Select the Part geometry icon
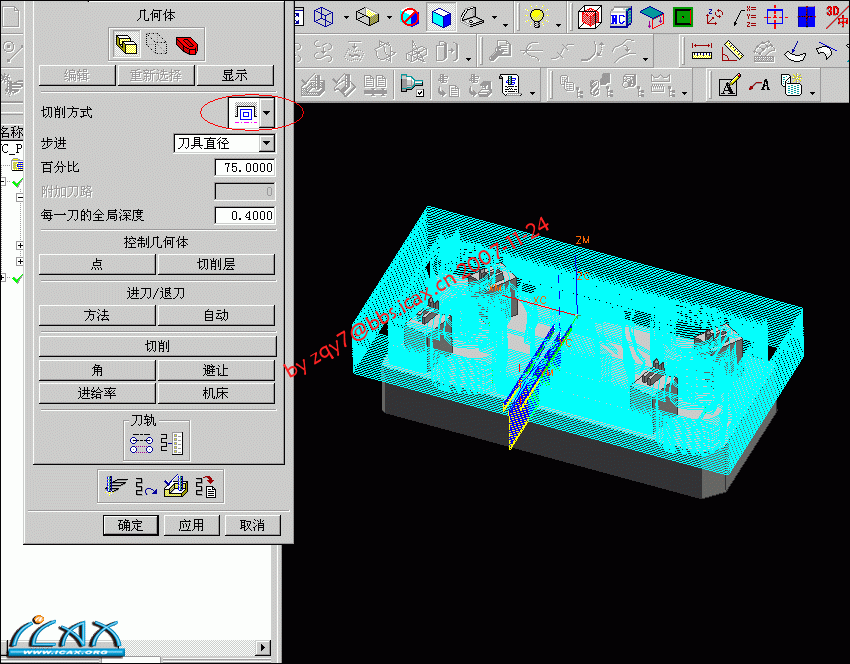 click(x=126, y=44)
